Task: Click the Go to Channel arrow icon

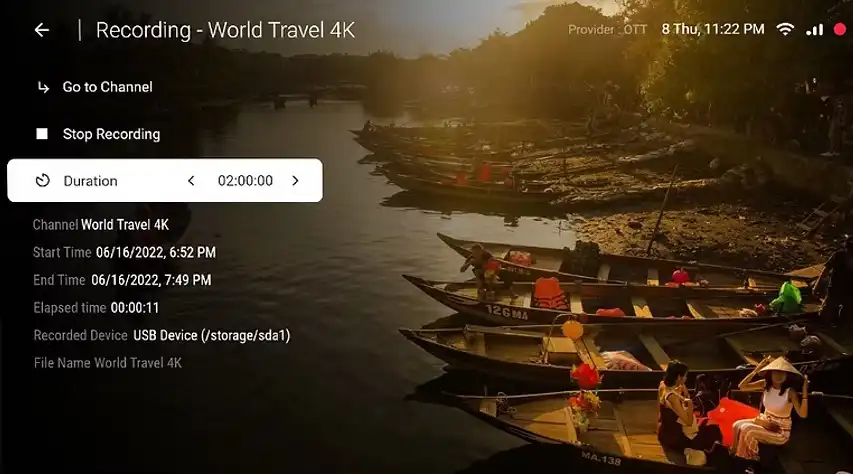Action: pyautogui.click(x=43, y=87)
